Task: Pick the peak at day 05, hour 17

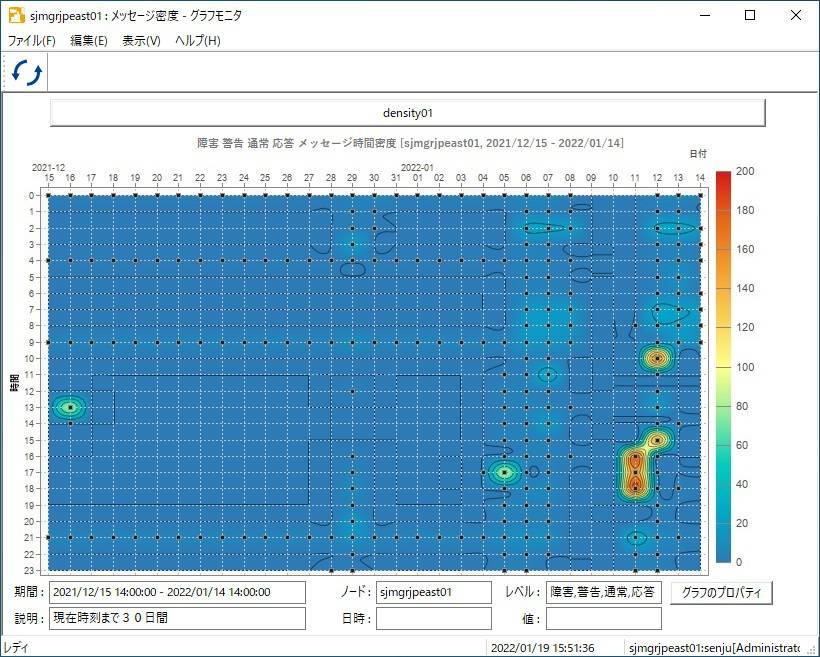Action: pos(504,472)
